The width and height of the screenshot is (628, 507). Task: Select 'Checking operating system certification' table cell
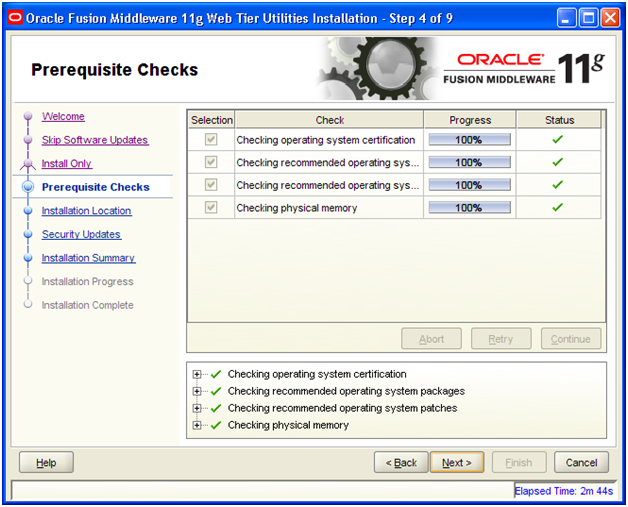[329, 140]
